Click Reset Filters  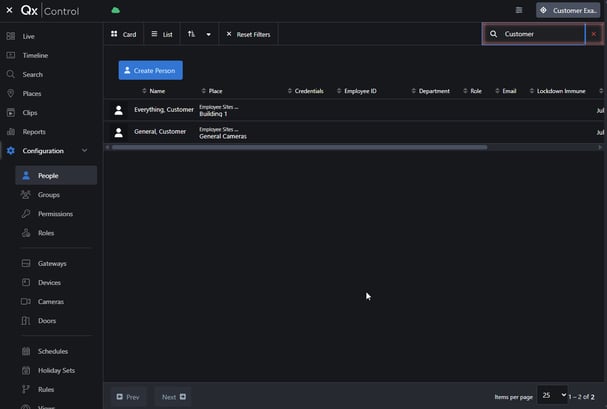click(249, 34)
